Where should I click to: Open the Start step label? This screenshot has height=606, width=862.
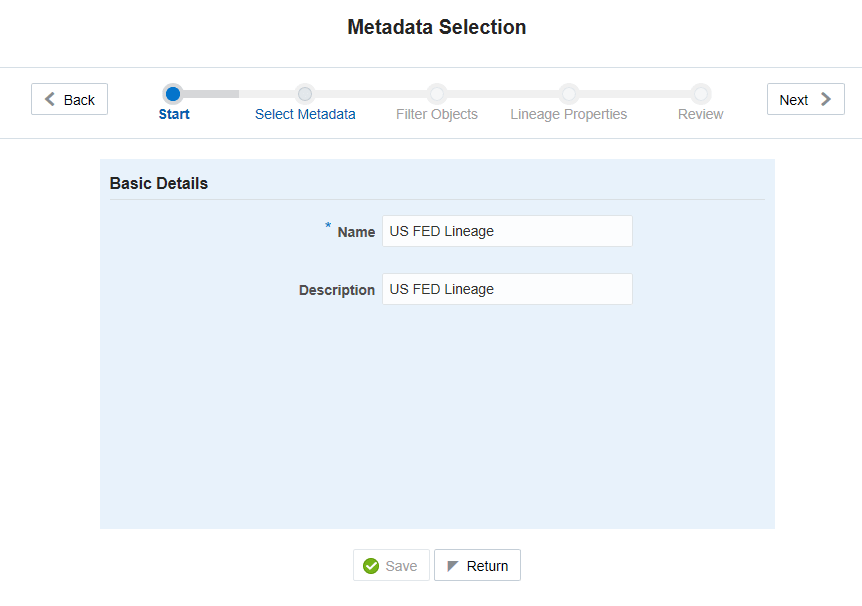coord(174,114)
